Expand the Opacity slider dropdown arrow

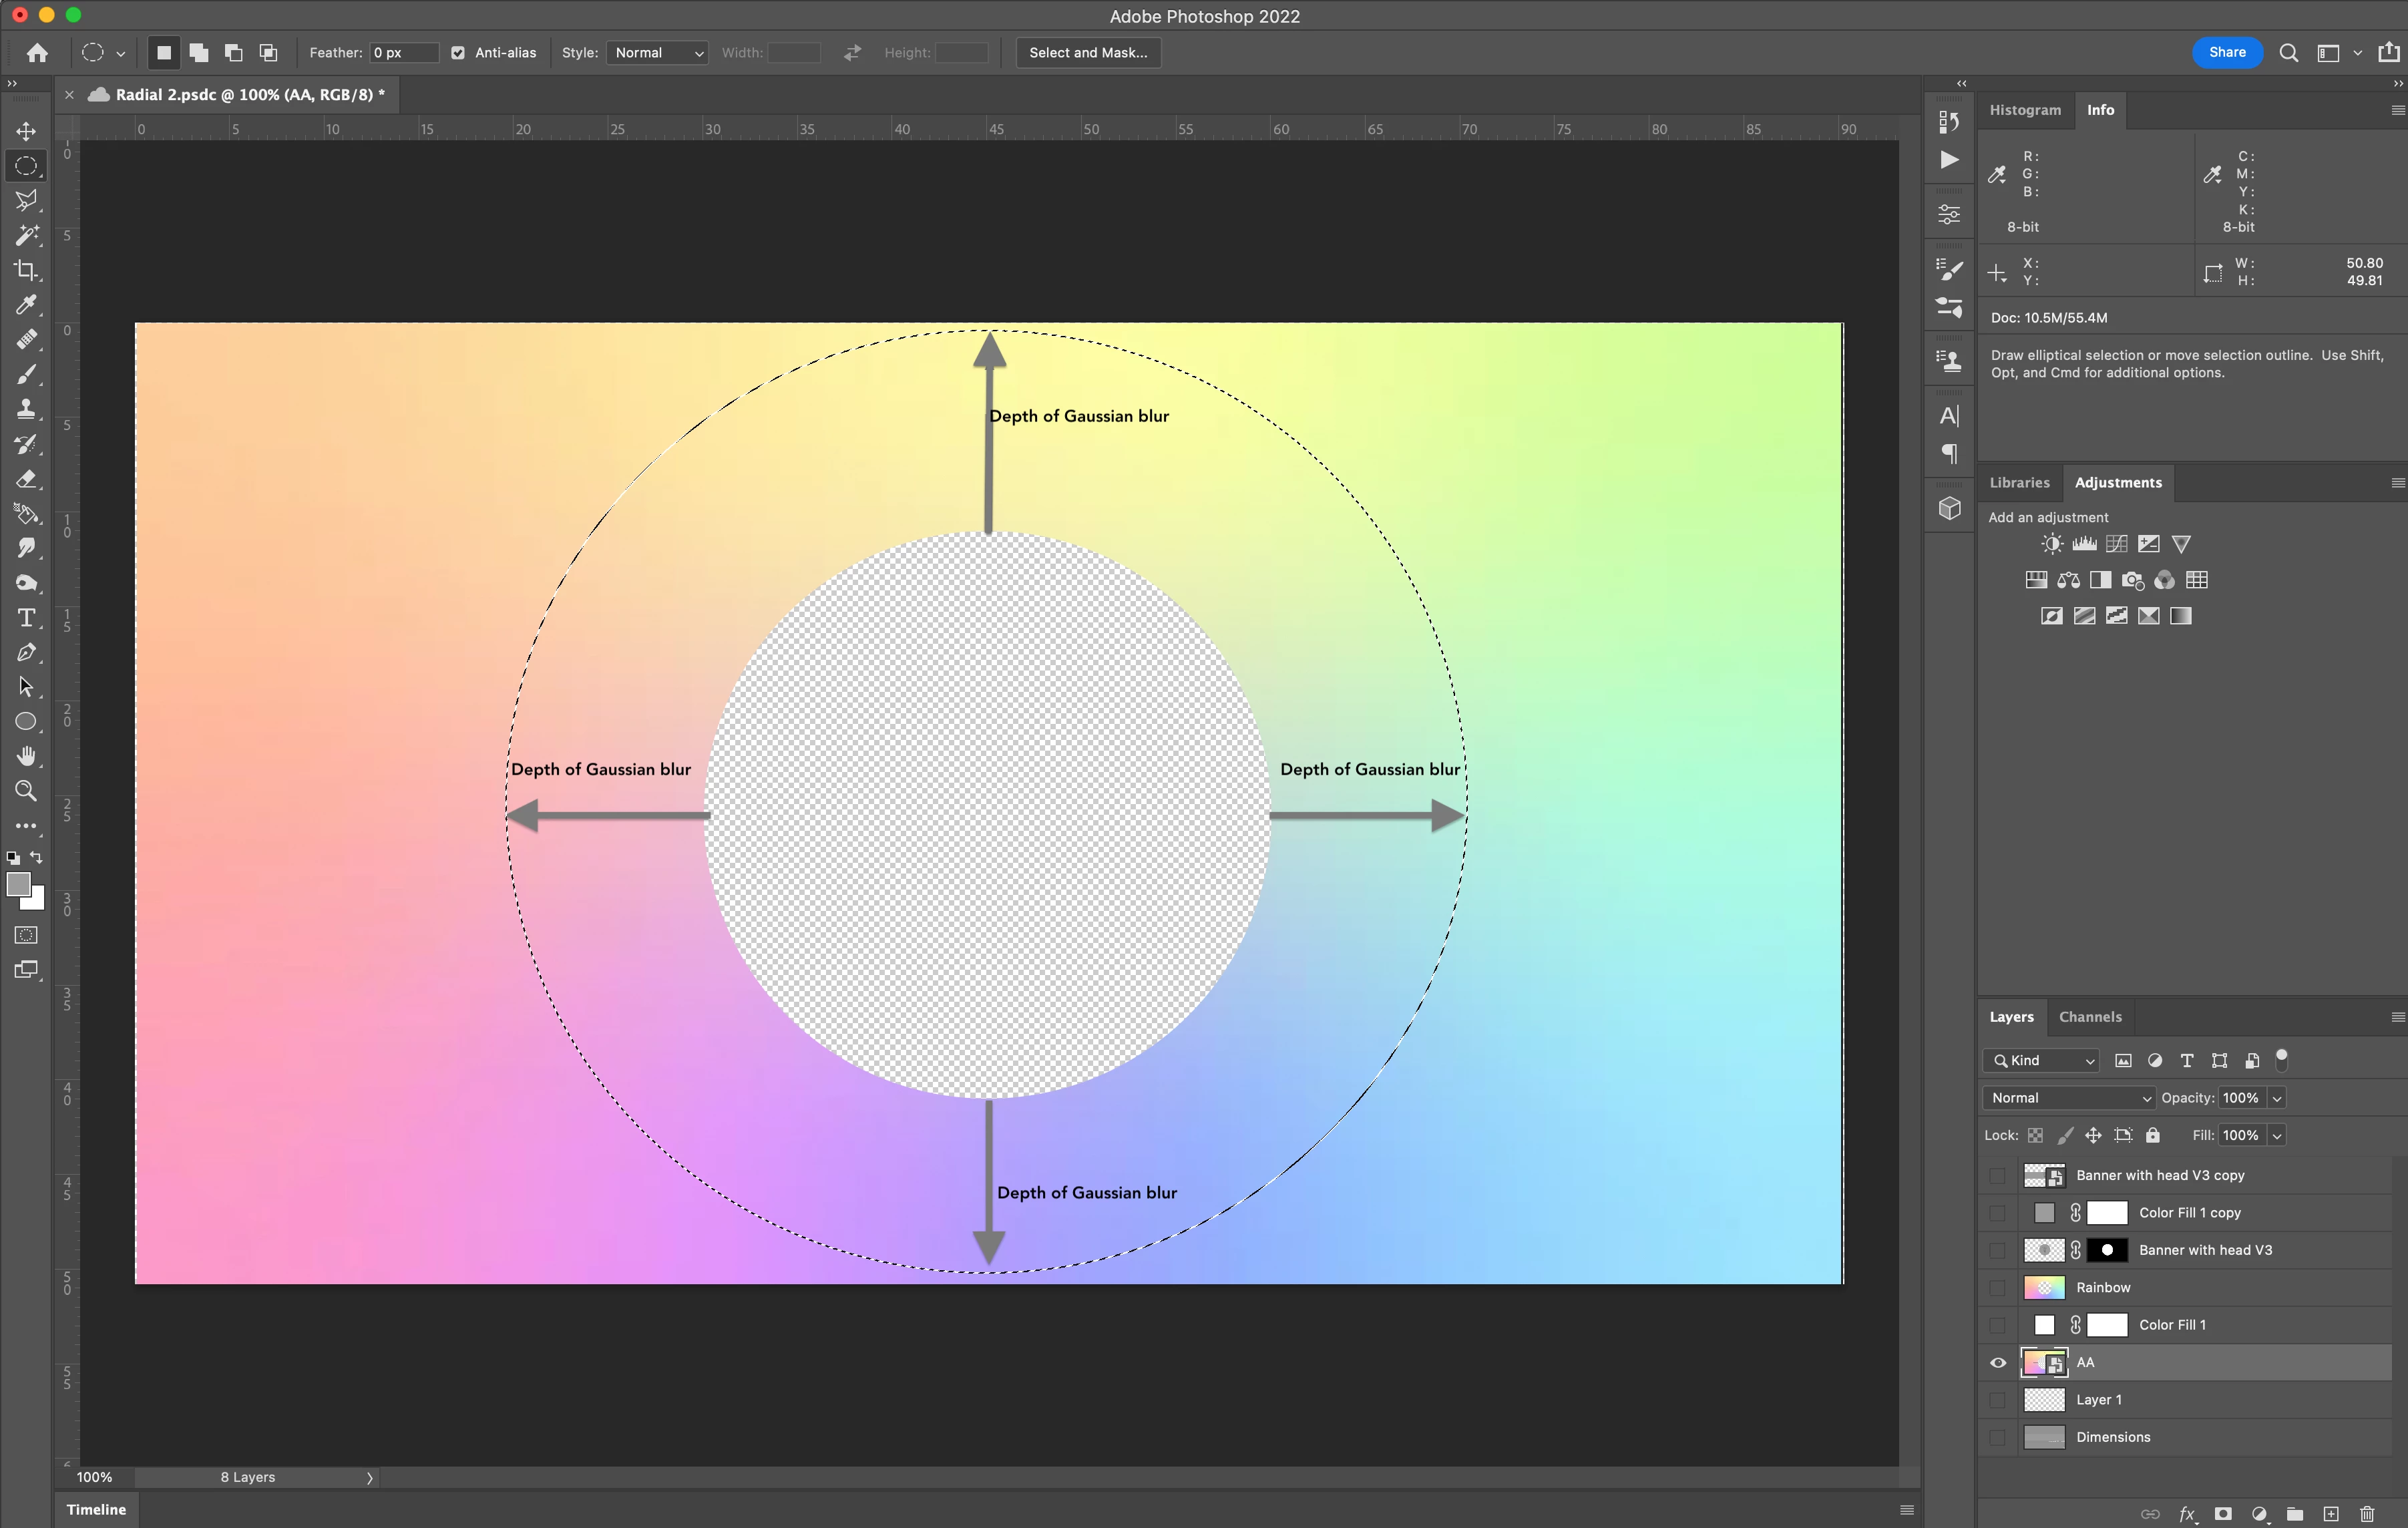2277,1098
